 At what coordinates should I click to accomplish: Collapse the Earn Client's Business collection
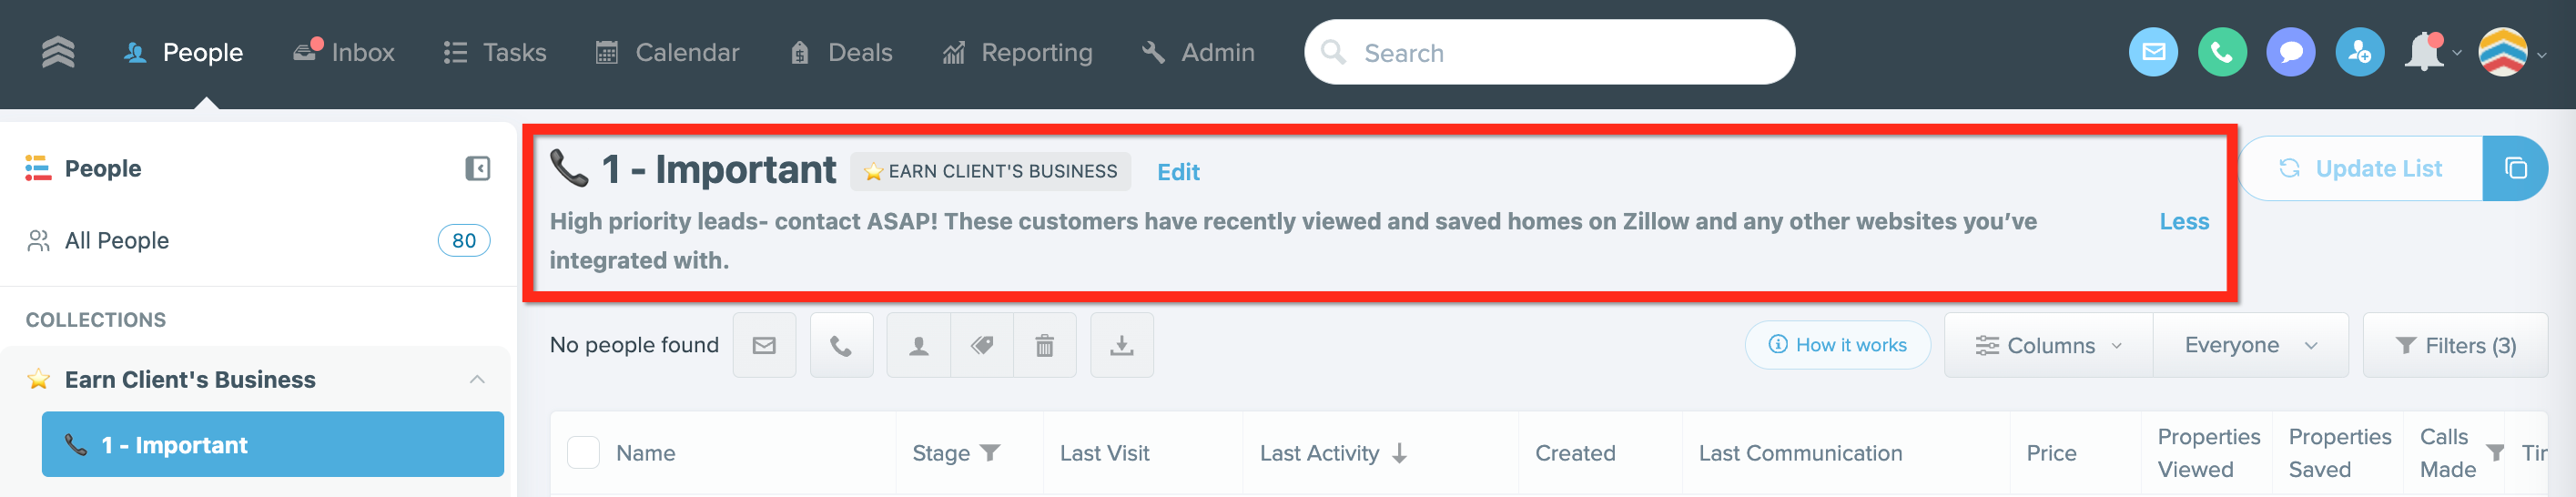pyautogui.click(x=477, y=379)
